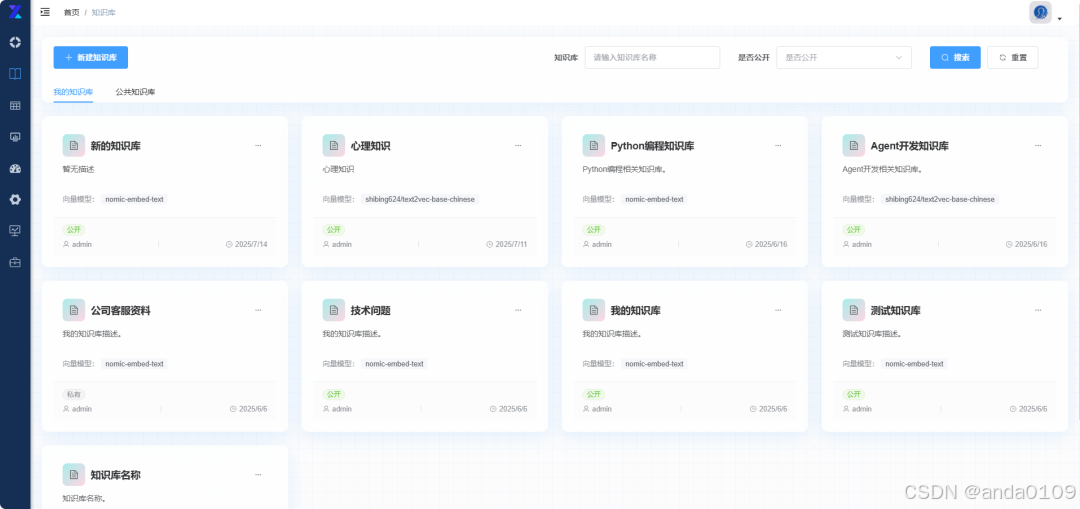The height and width of the screenshot is (509, 1080).
Task: Open the briefcase toolbox icon in sidebar
Action: (x=15, y=262)
